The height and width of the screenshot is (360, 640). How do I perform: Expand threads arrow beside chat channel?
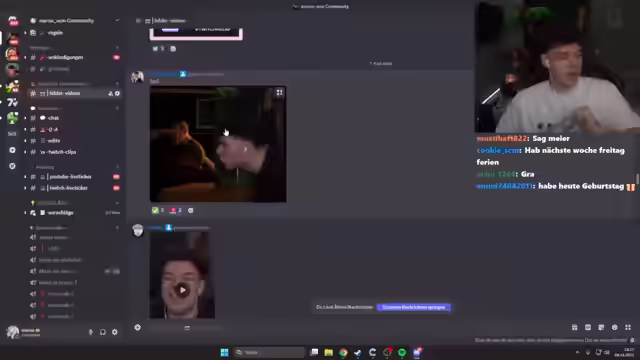[x=25, y=118]
